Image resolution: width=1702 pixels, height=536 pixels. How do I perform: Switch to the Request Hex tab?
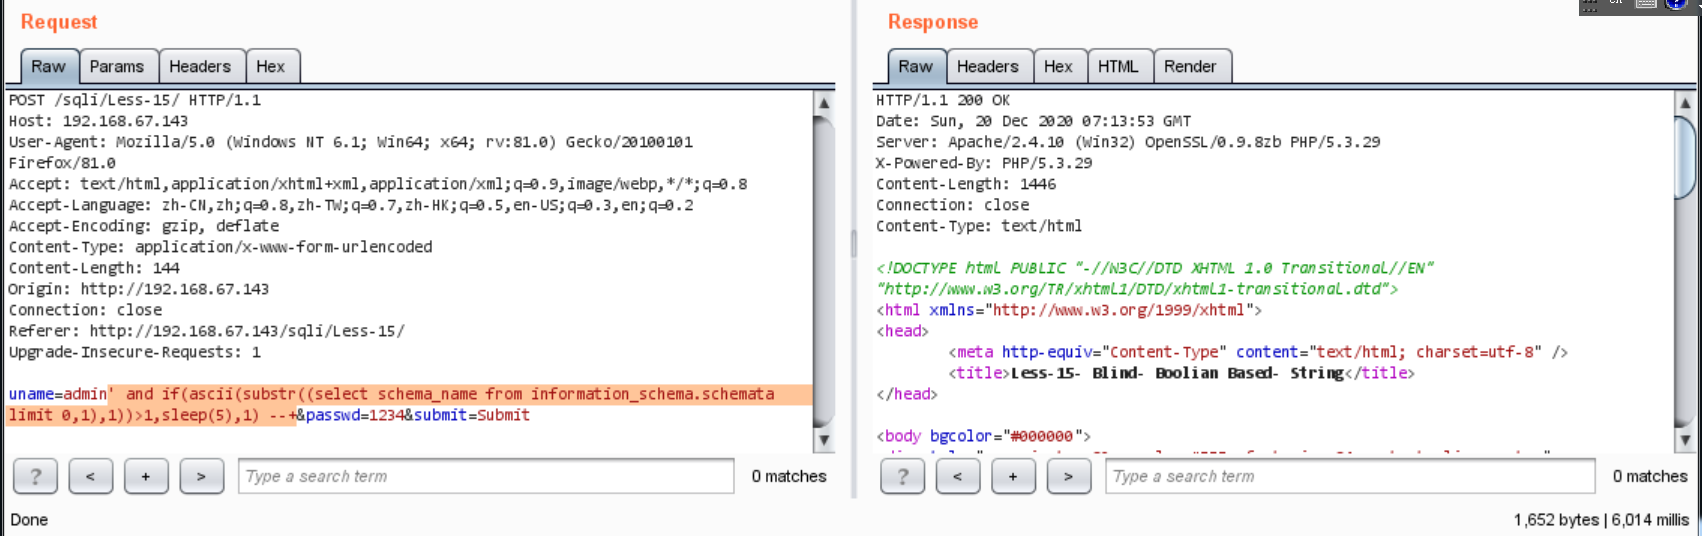click(x=271, y=66)
